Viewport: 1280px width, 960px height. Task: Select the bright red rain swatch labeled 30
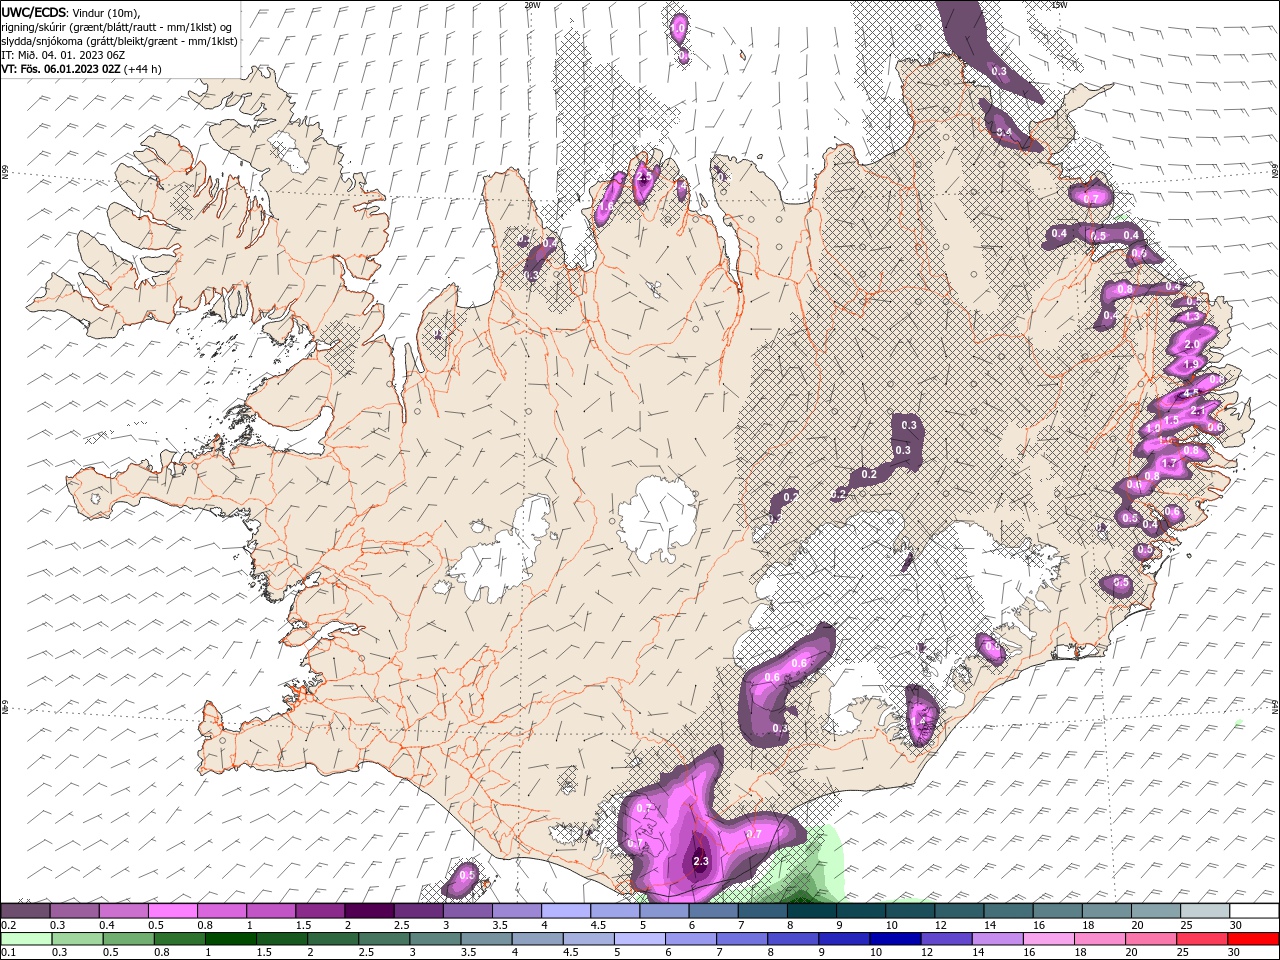tap(1254, 939)
